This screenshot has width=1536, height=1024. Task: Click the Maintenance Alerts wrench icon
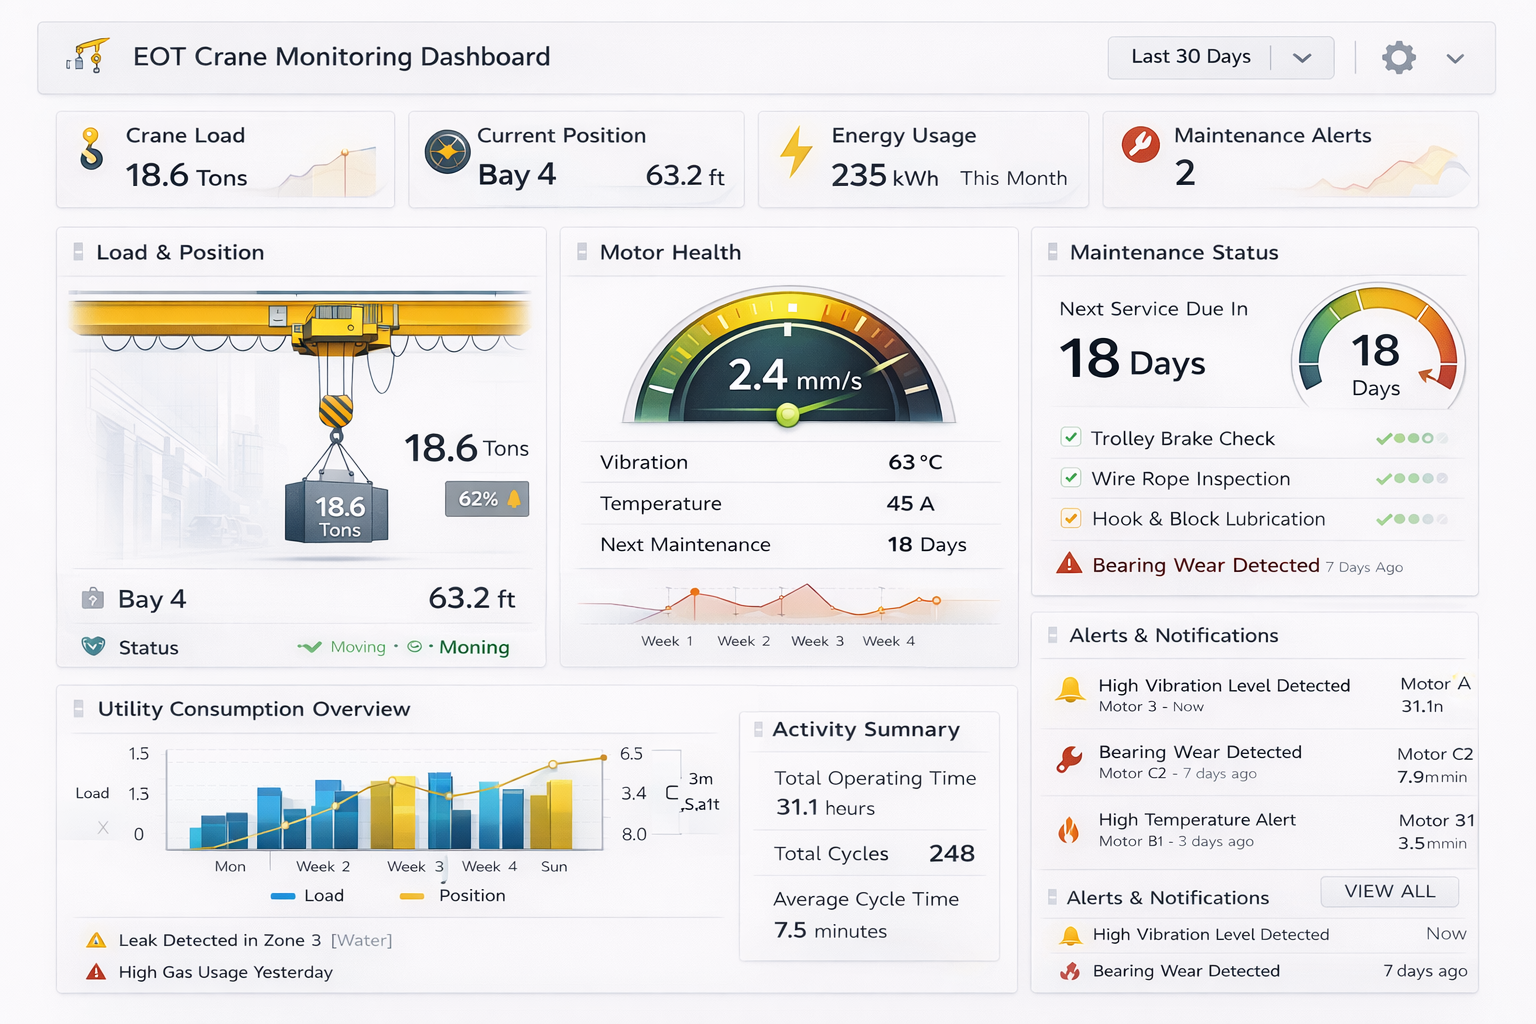tap(1140, 145)
